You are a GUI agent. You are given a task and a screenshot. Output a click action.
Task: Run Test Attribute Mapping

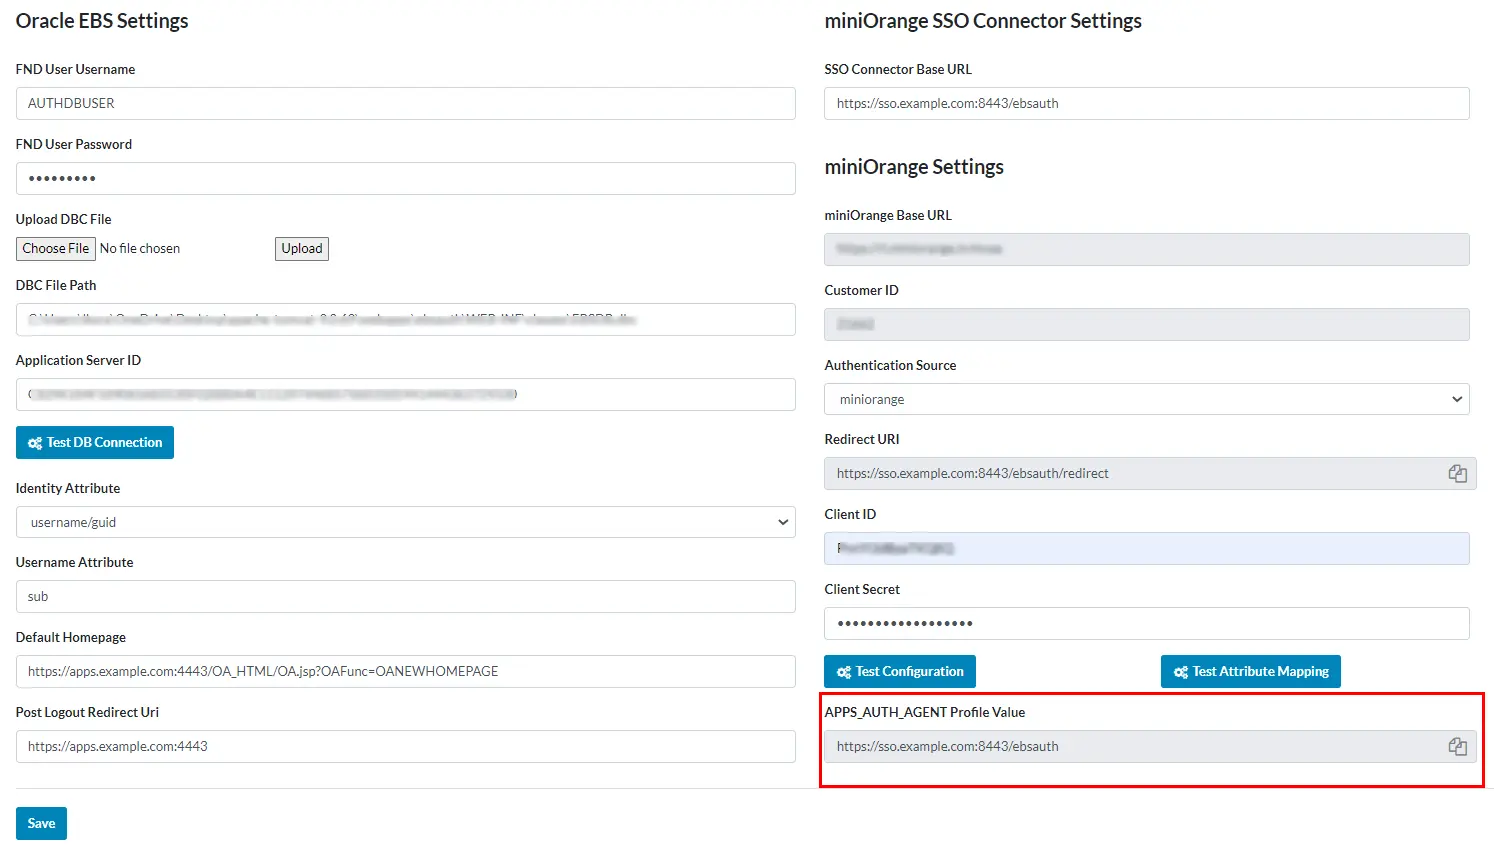click(x=1250, y=671)
